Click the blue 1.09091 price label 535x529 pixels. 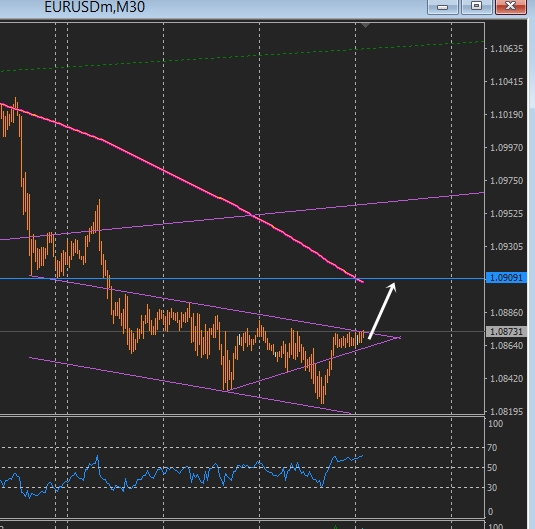point(506,278)
